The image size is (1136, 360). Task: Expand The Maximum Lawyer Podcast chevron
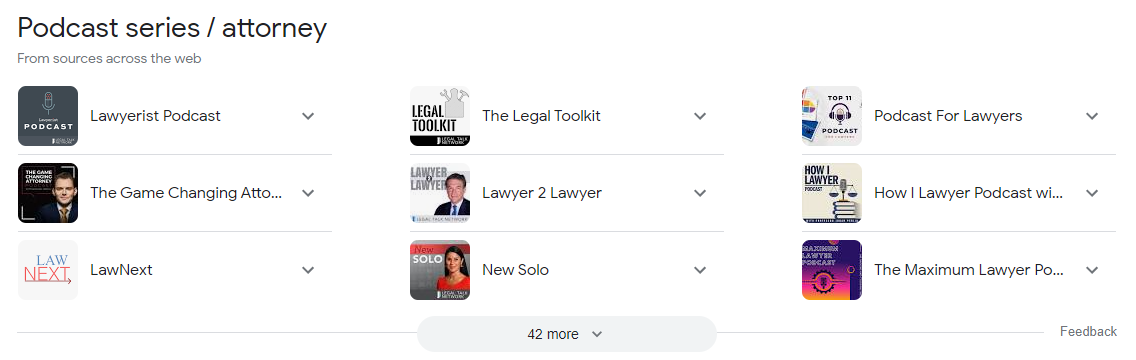tap(1092, 270)
